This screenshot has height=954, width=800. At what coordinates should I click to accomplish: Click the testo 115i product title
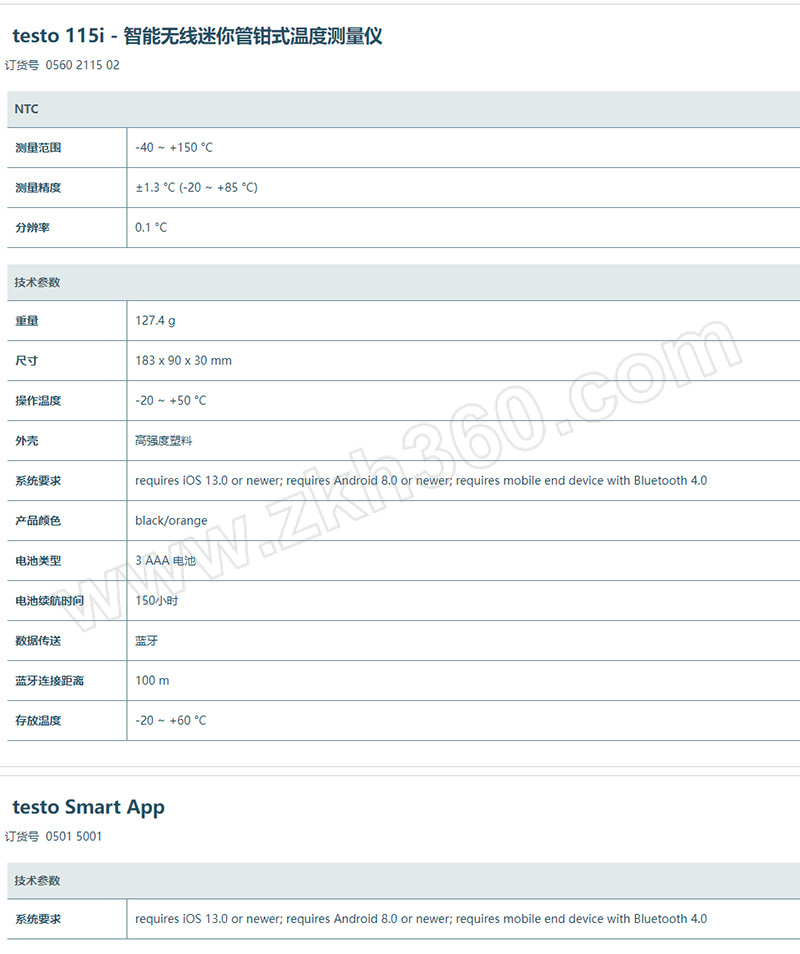pos(197,36)
